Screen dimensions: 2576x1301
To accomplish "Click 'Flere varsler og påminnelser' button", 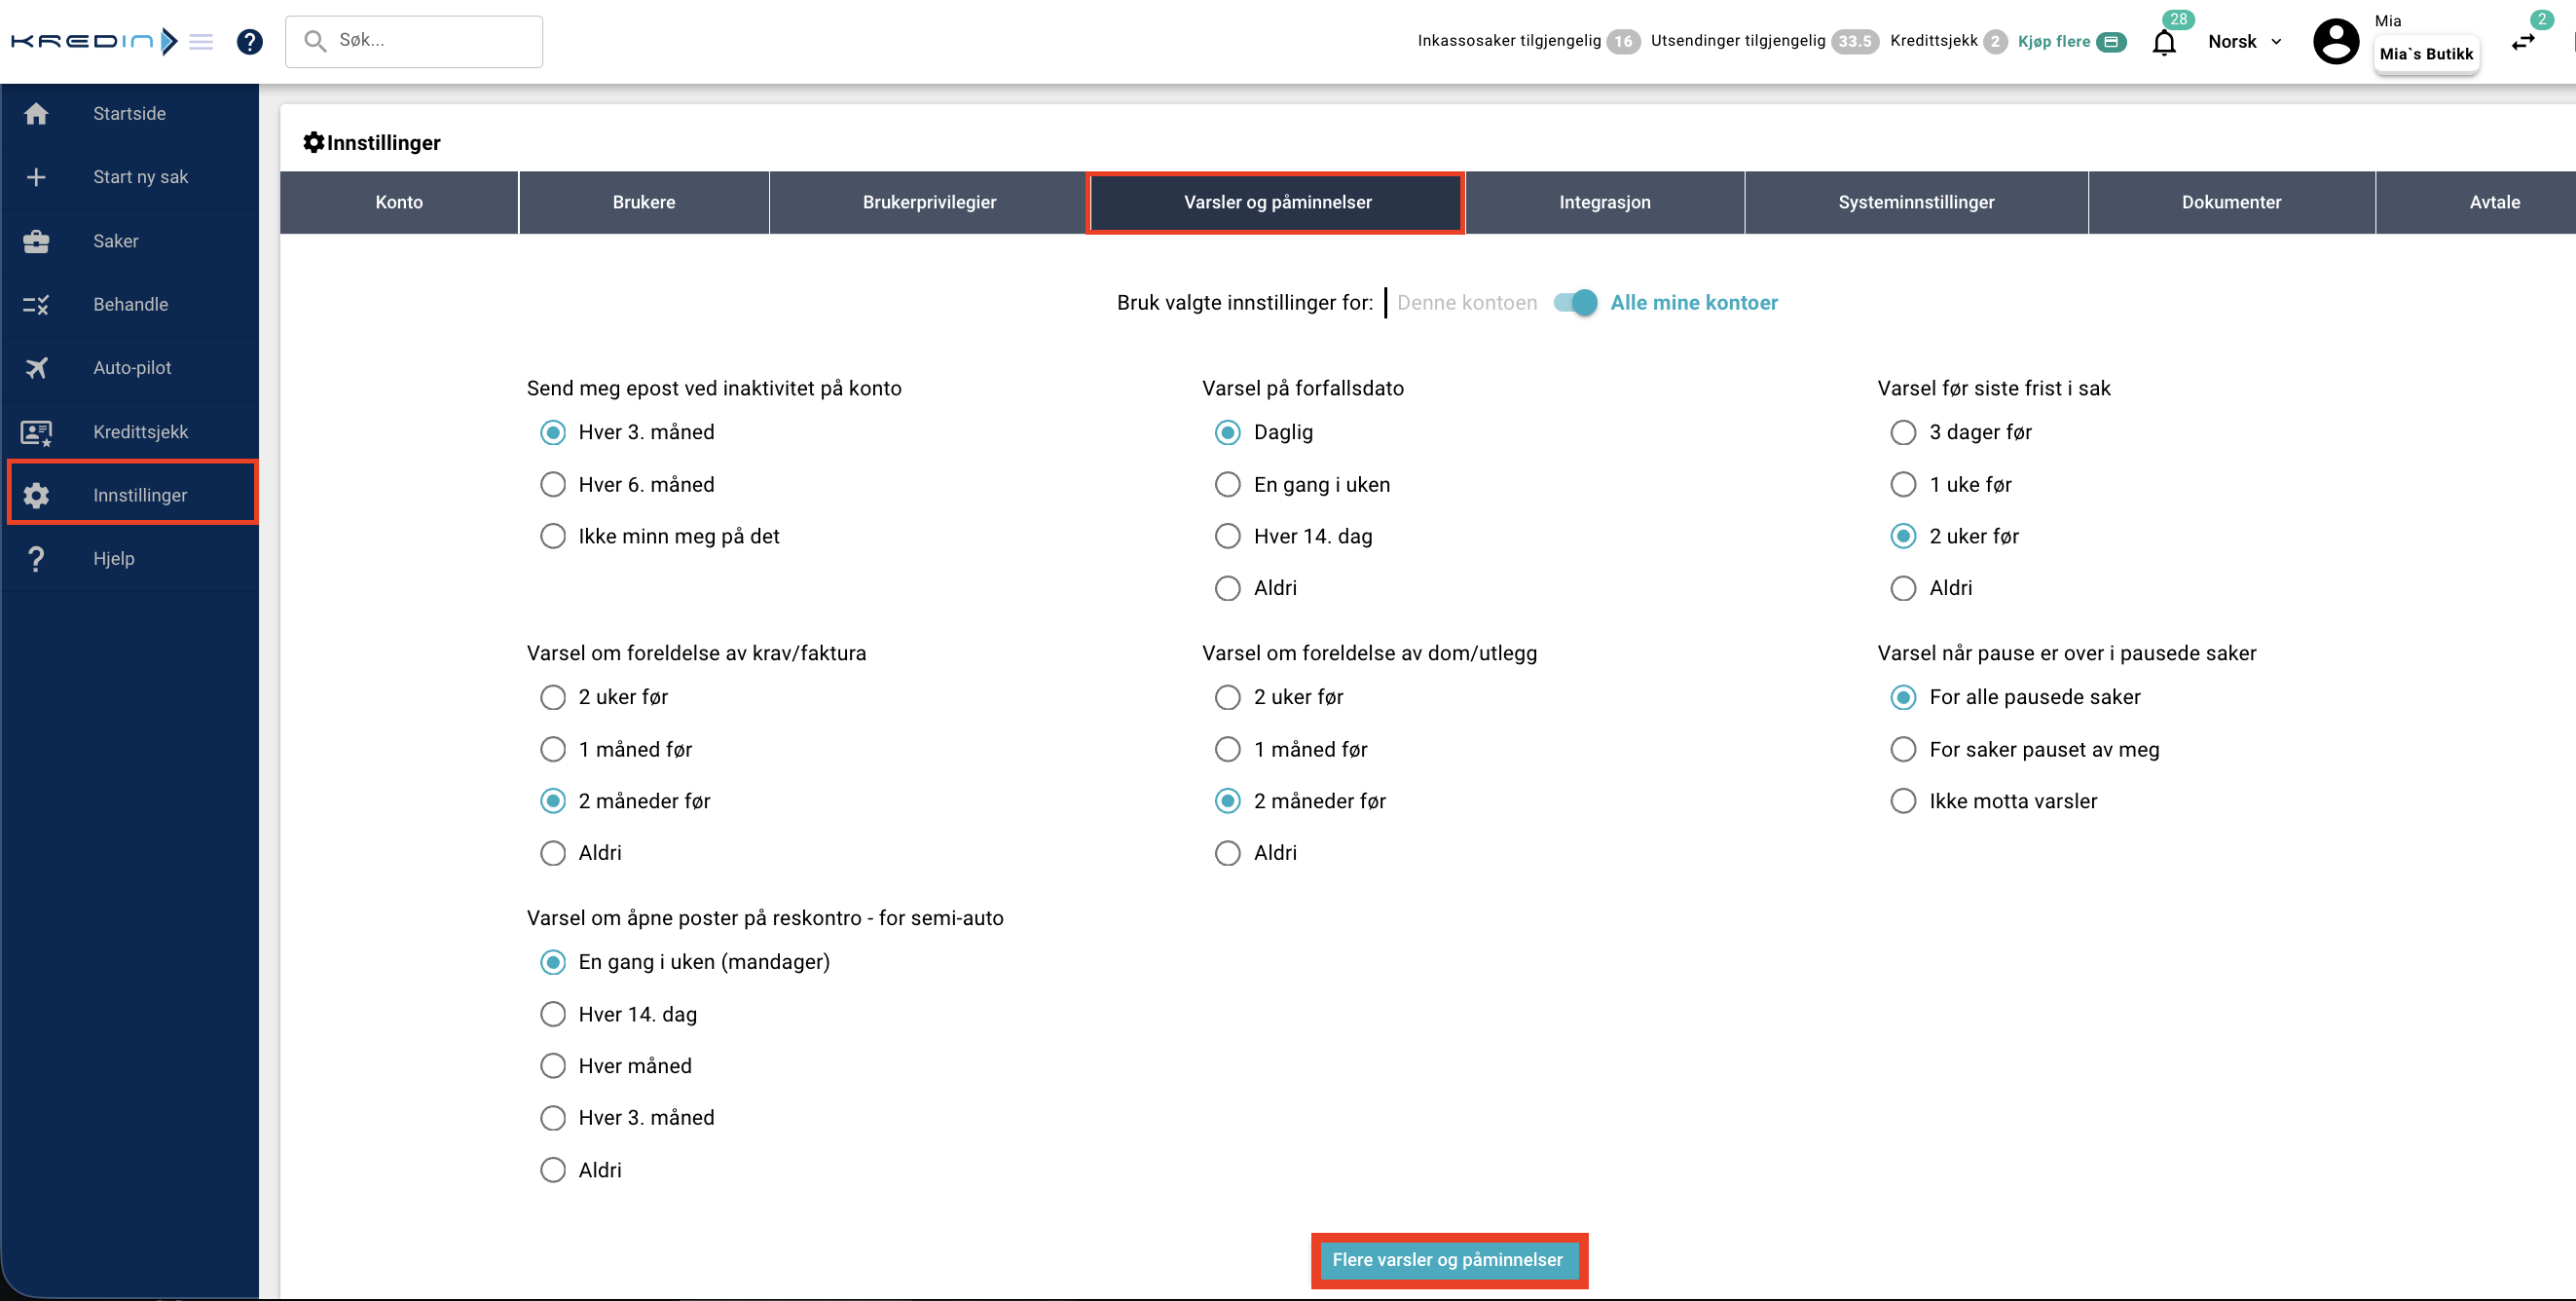I will pos(1447,1260).
